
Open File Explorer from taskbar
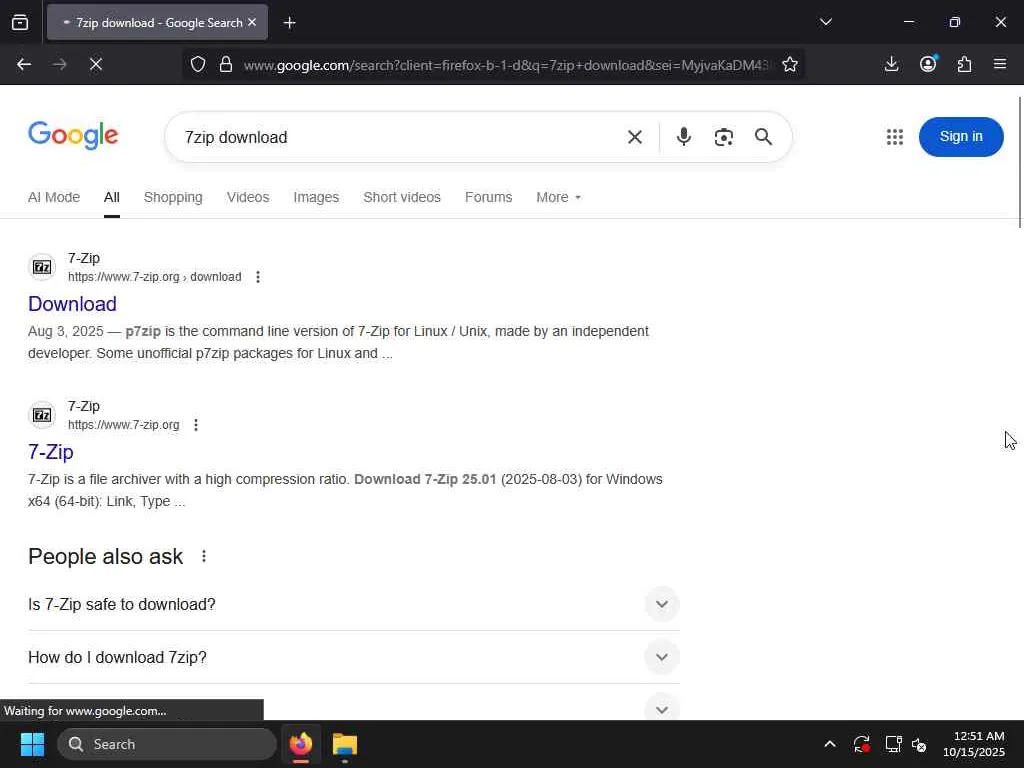pyautogui.click(x=345, y=744)
